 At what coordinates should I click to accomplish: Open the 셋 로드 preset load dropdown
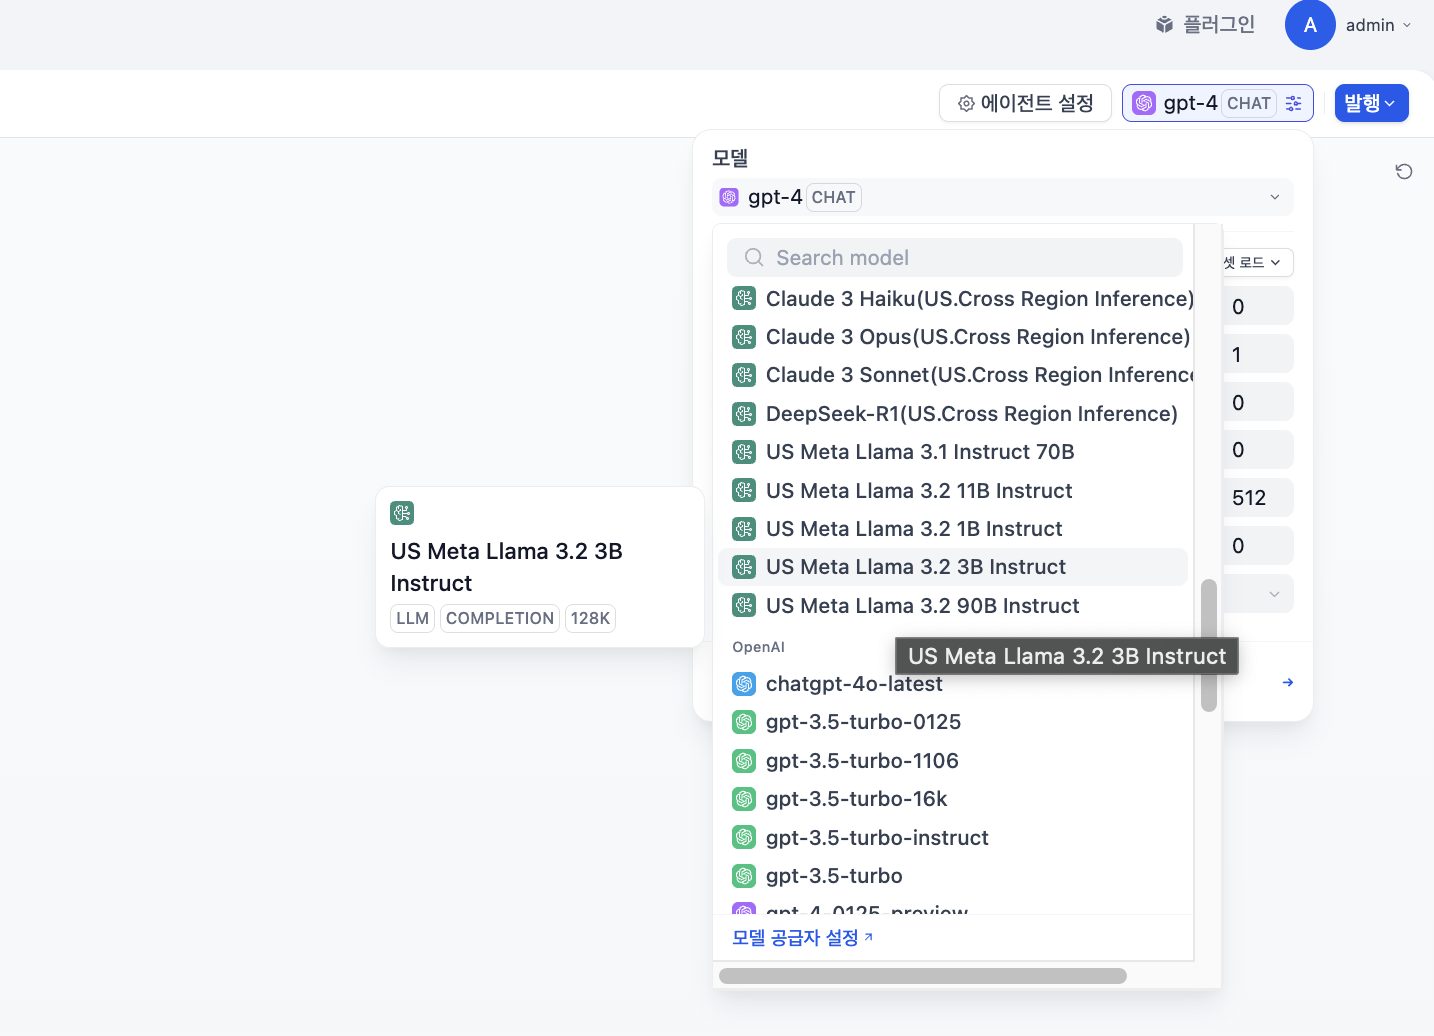click(x=1258, y=262)
